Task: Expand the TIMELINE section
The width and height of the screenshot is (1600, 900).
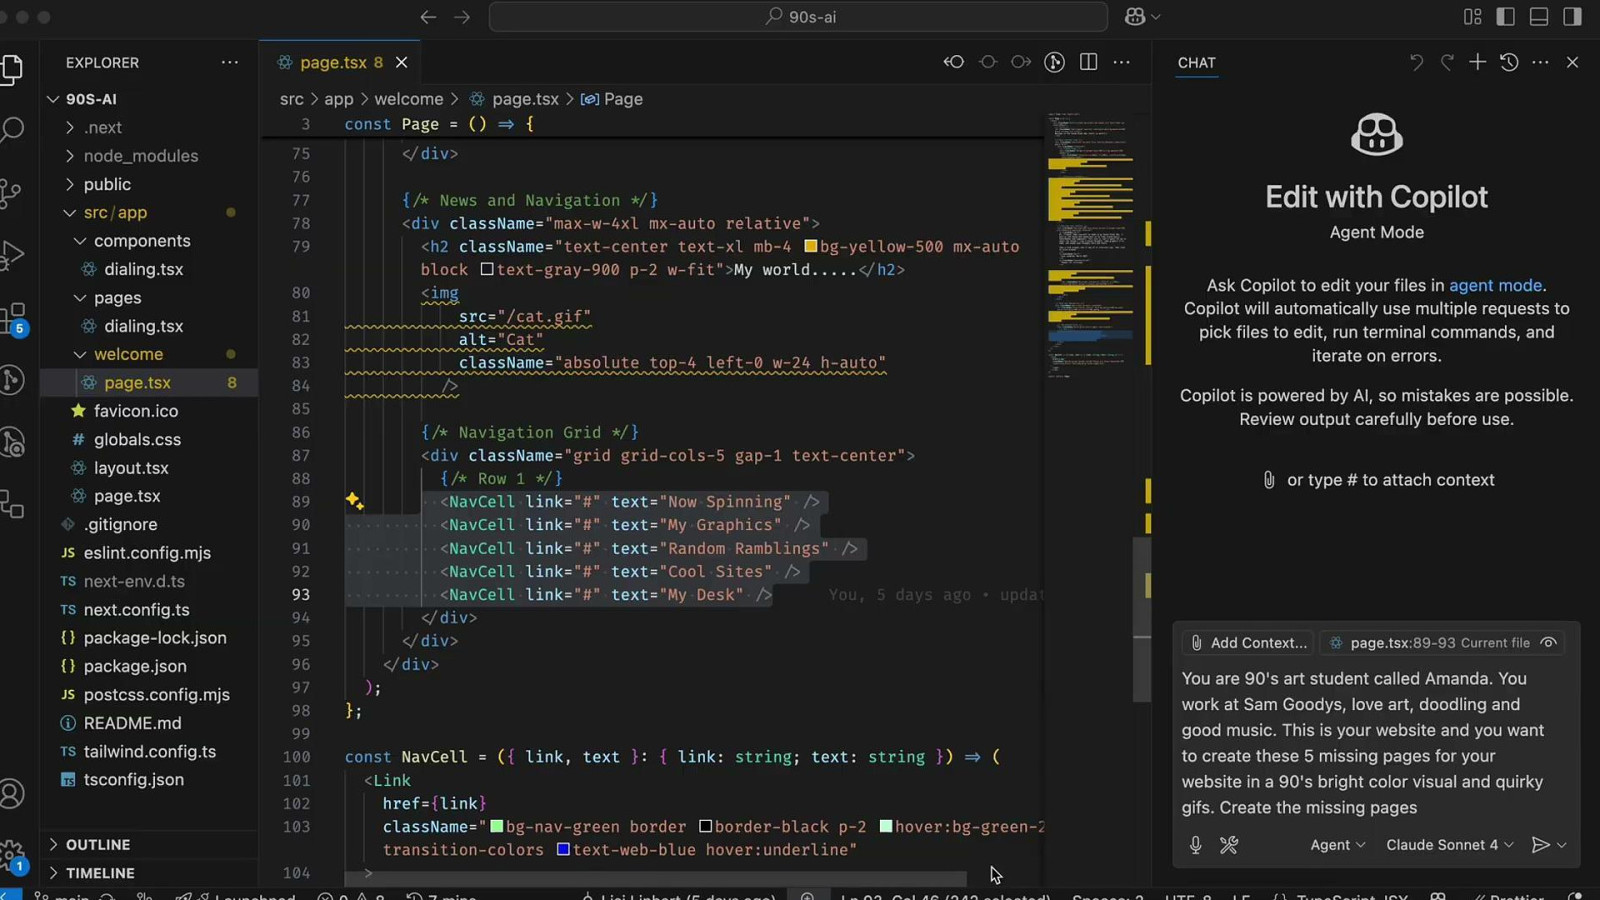Action: [148, 873]
